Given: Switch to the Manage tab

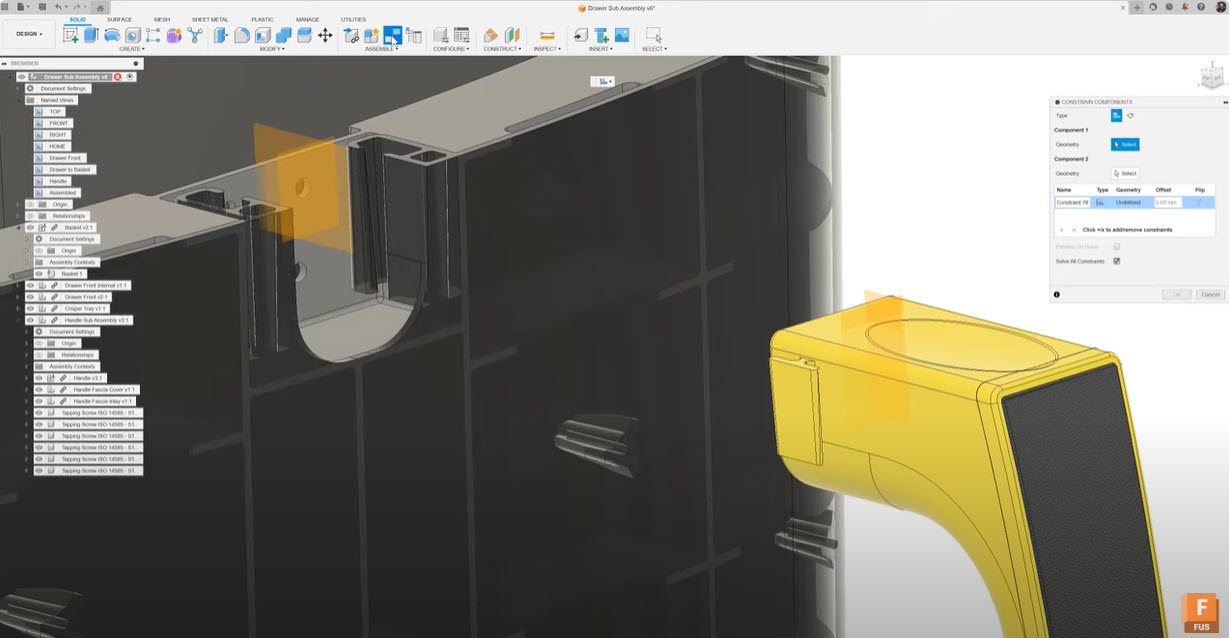Looking at the screenshot, I should pyautogui.click(x=308, y=19).
